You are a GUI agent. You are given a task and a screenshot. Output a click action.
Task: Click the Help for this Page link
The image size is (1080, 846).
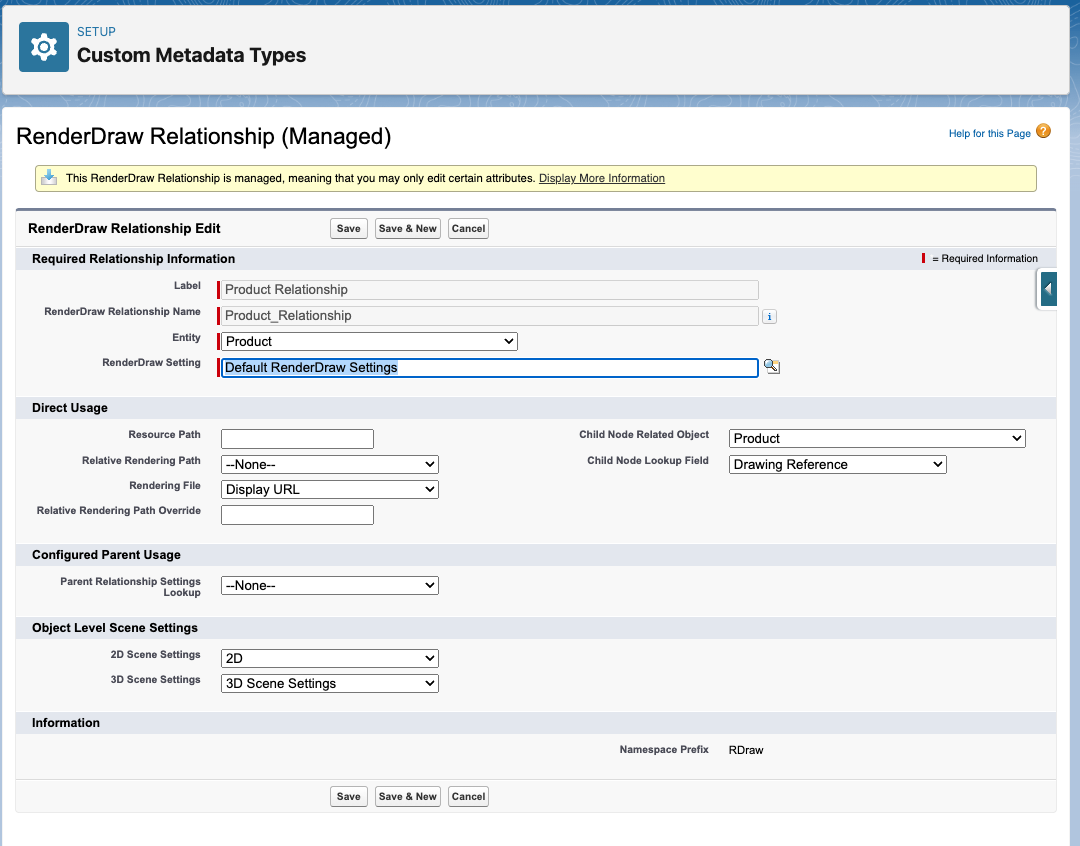(989, 133)
